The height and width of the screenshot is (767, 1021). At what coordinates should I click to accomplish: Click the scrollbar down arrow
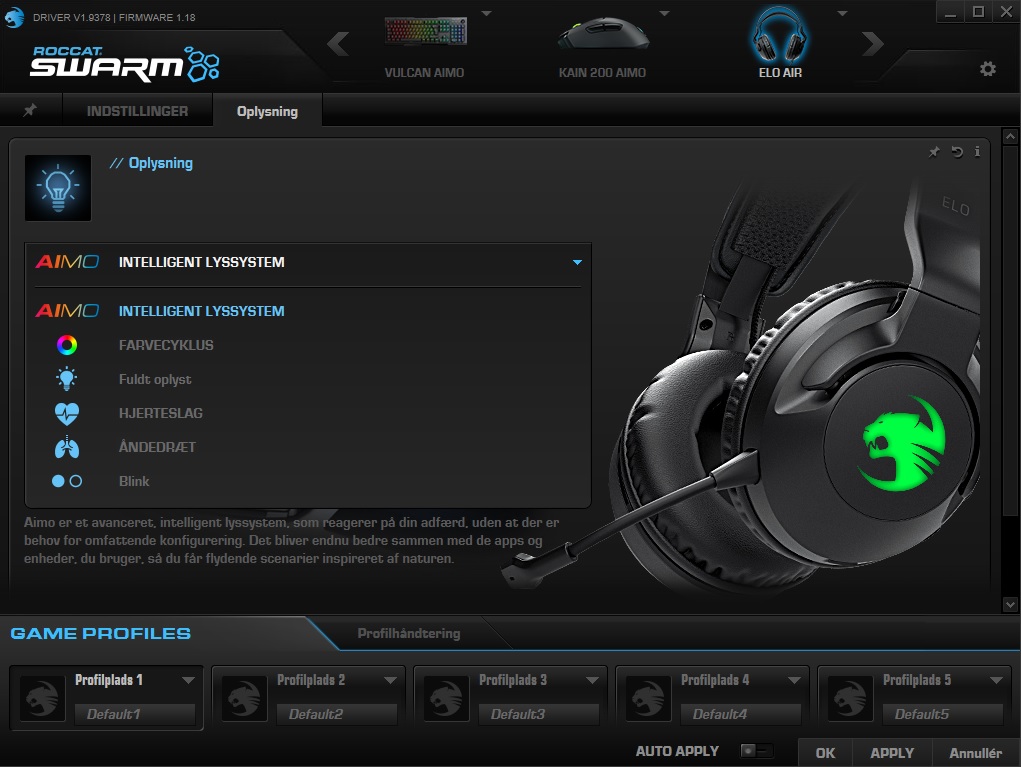(1010, 604)
